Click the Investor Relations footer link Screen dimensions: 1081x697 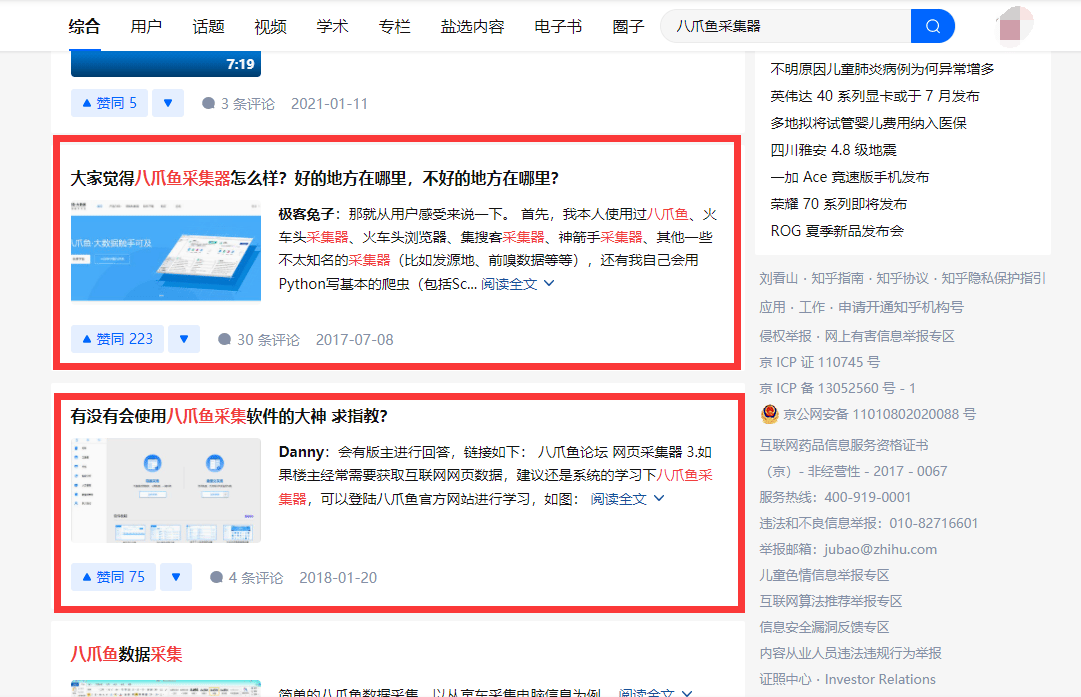tap(880, 679)
